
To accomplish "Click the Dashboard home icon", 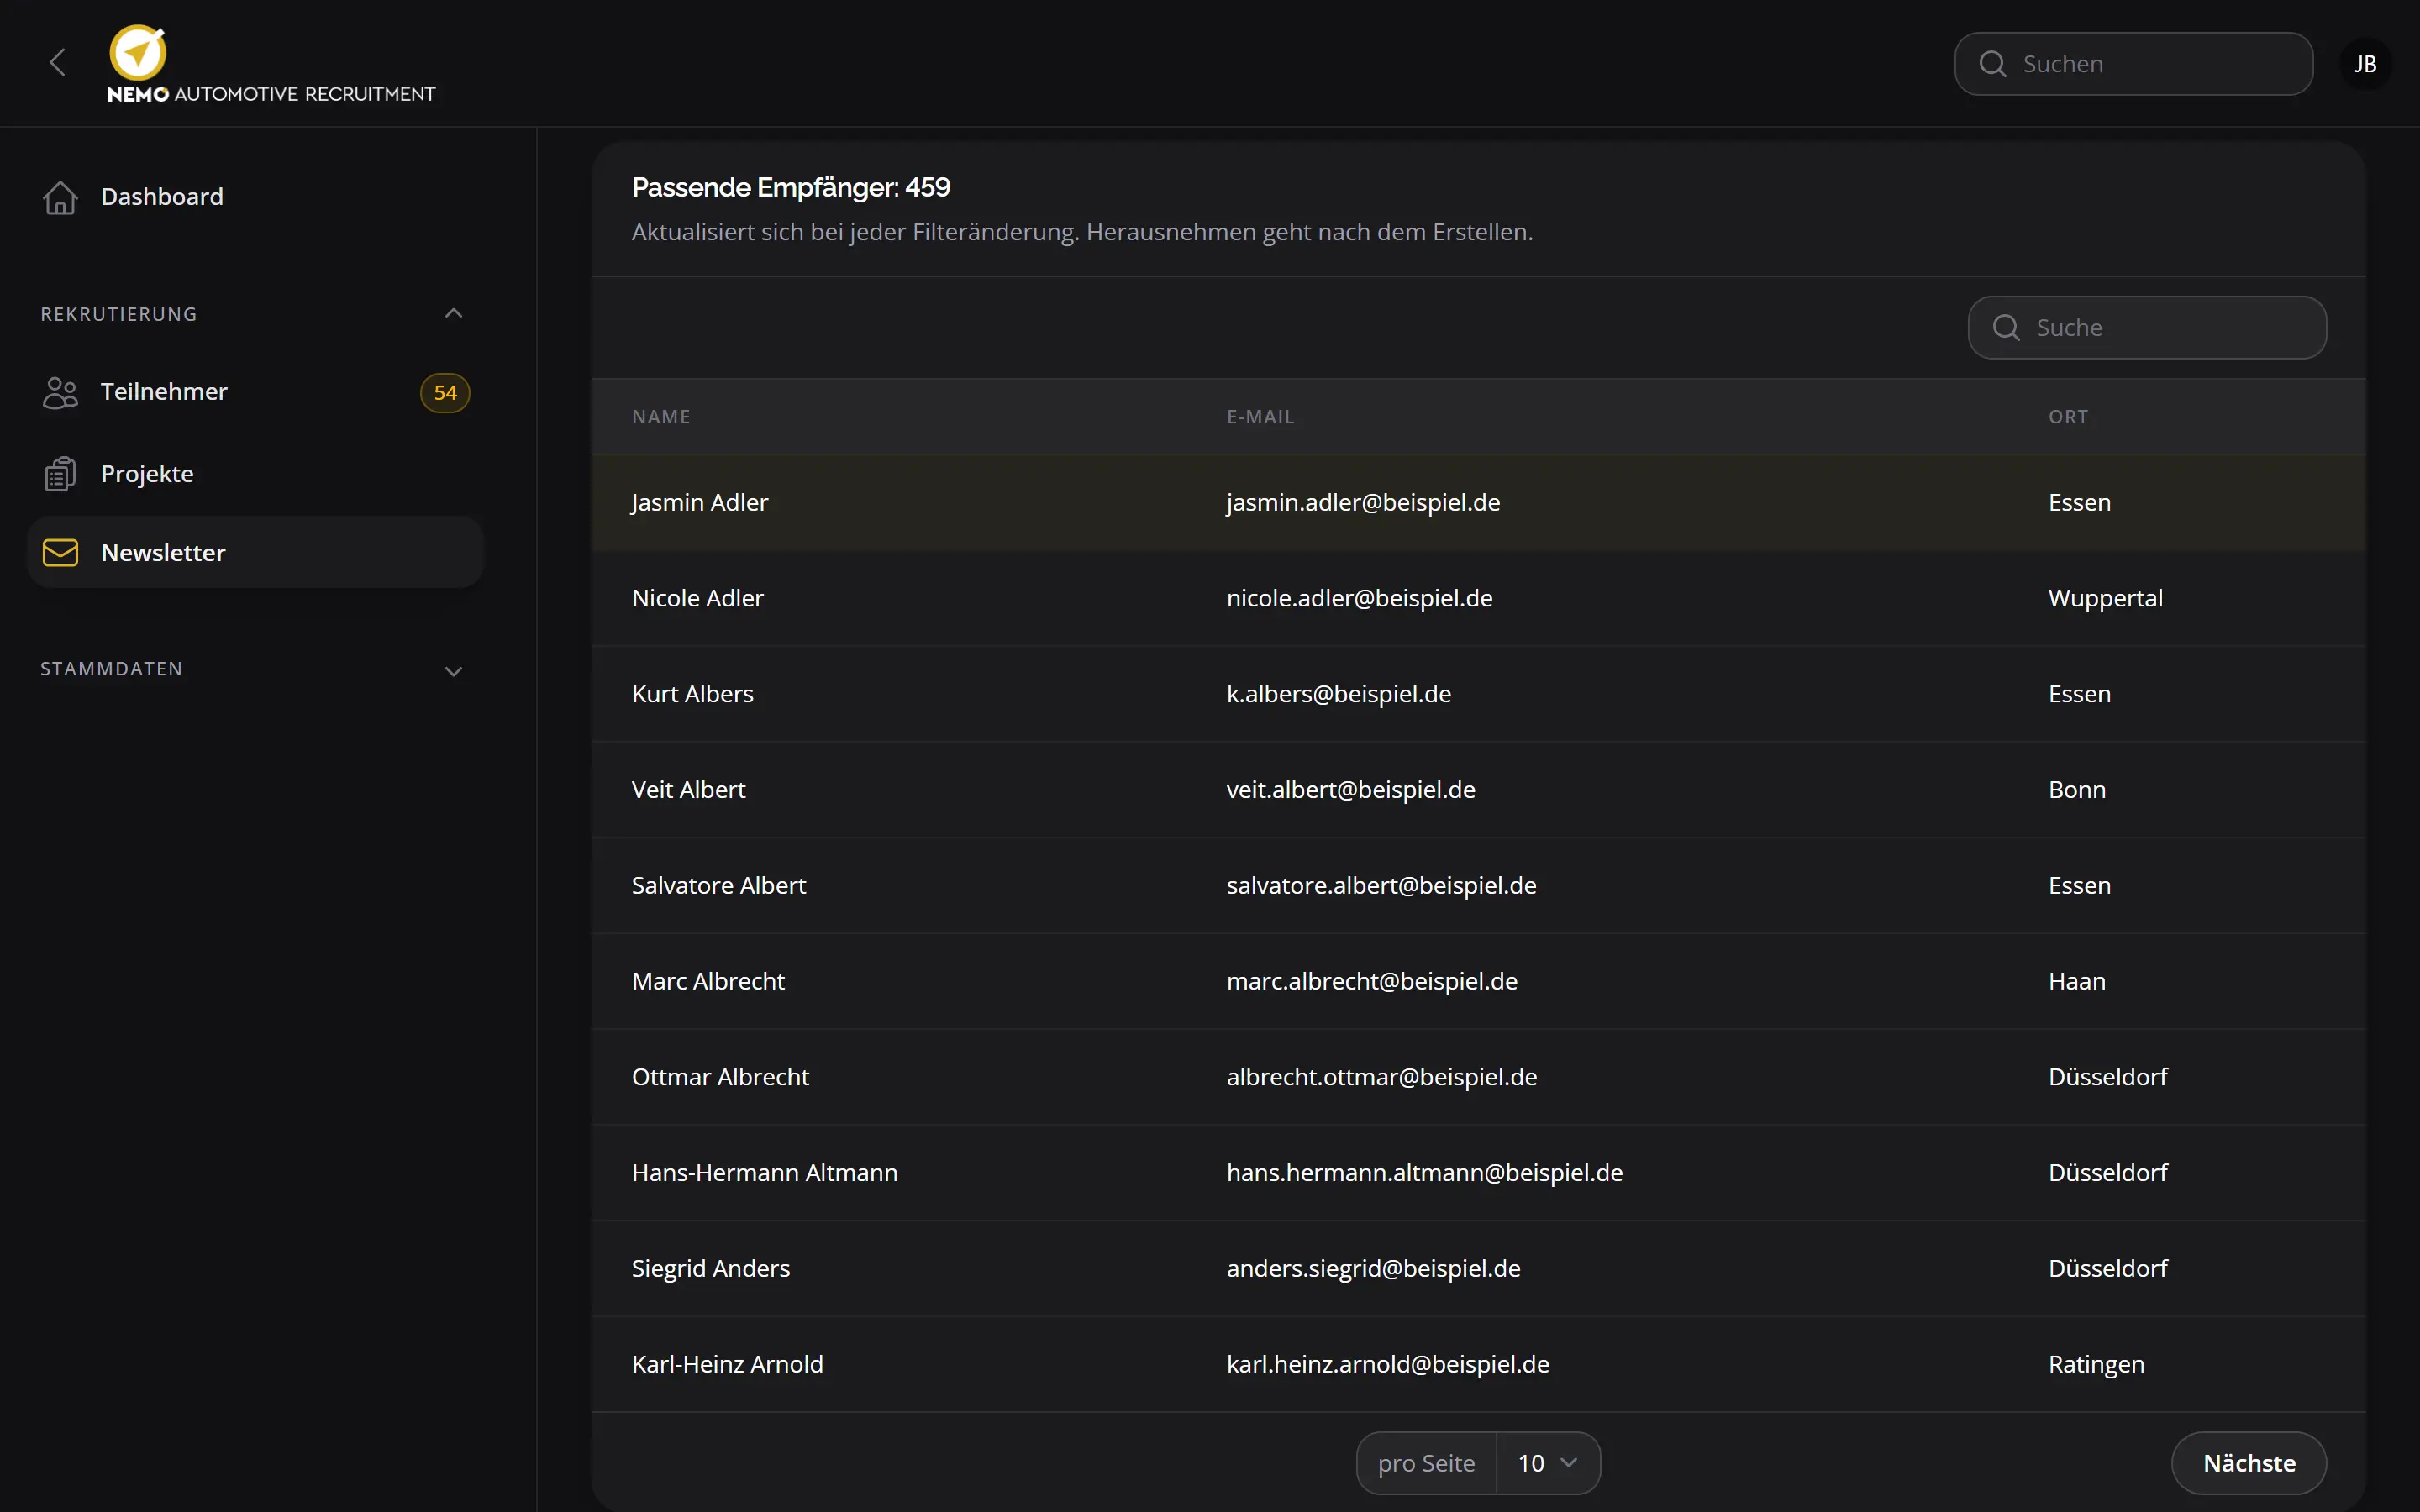I will (60, 197).
